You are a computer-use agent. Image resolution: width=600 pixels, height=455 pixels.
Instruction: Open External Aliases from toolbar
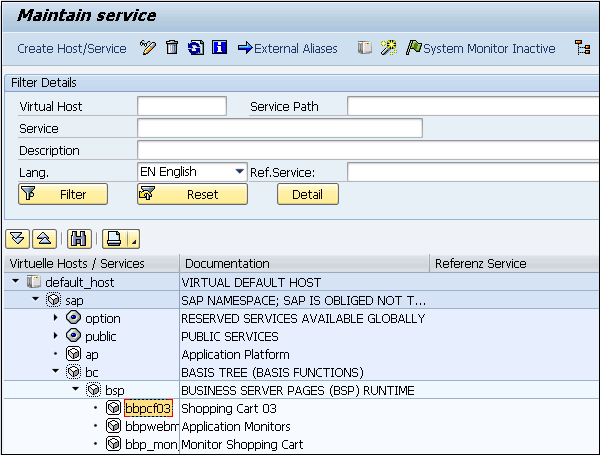tap(286, 48)
